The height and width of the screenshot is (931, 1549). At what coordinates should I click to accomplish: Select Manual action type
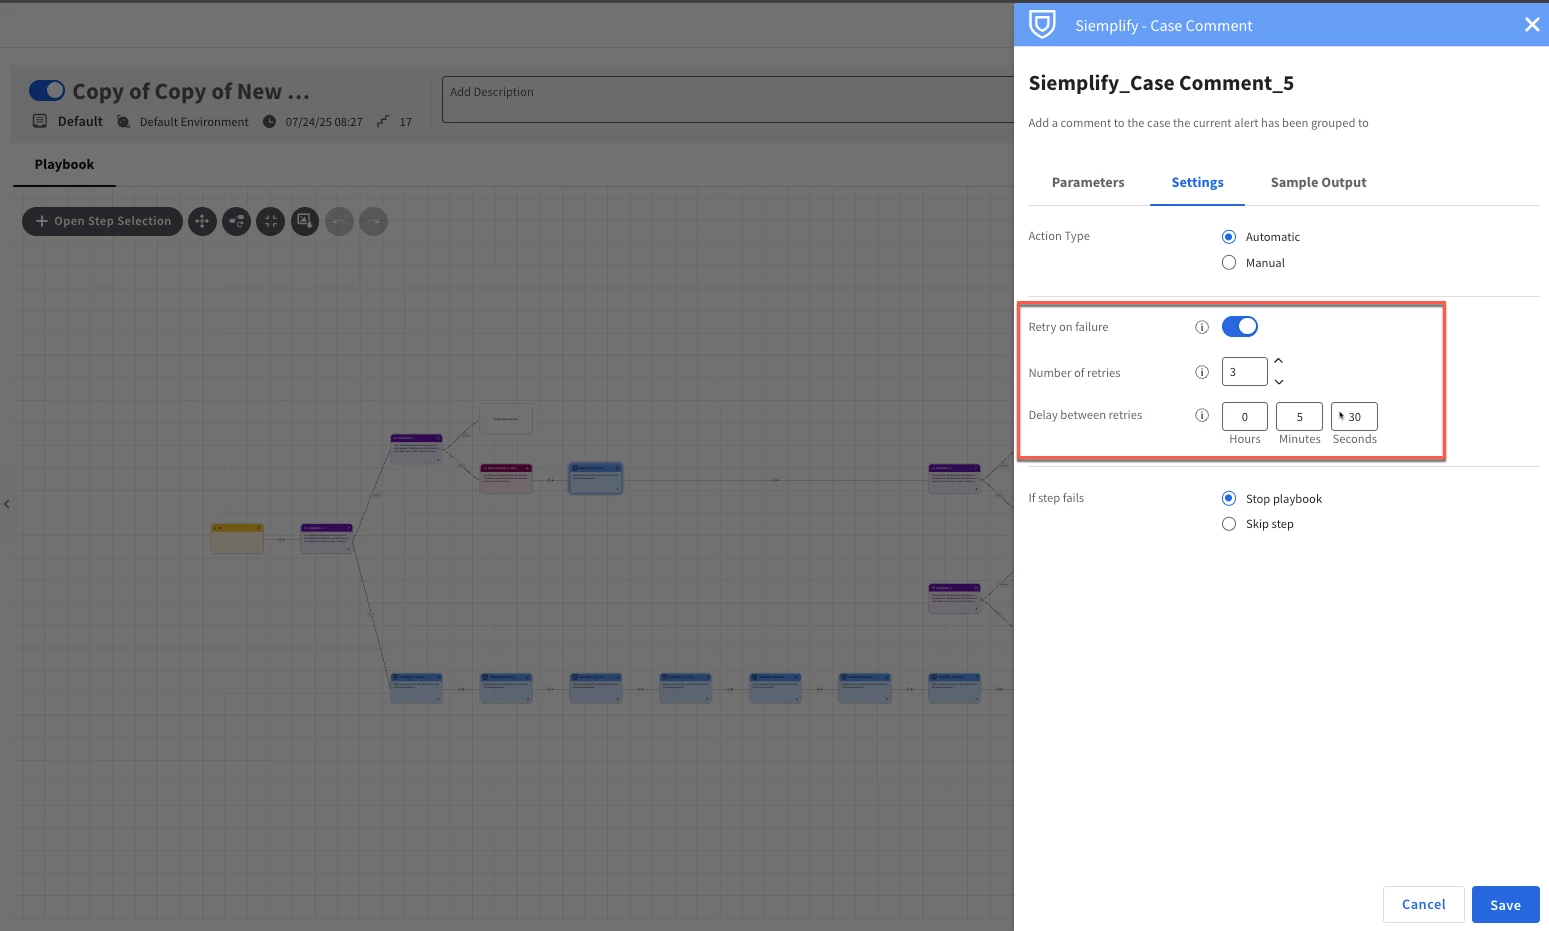1229,263
